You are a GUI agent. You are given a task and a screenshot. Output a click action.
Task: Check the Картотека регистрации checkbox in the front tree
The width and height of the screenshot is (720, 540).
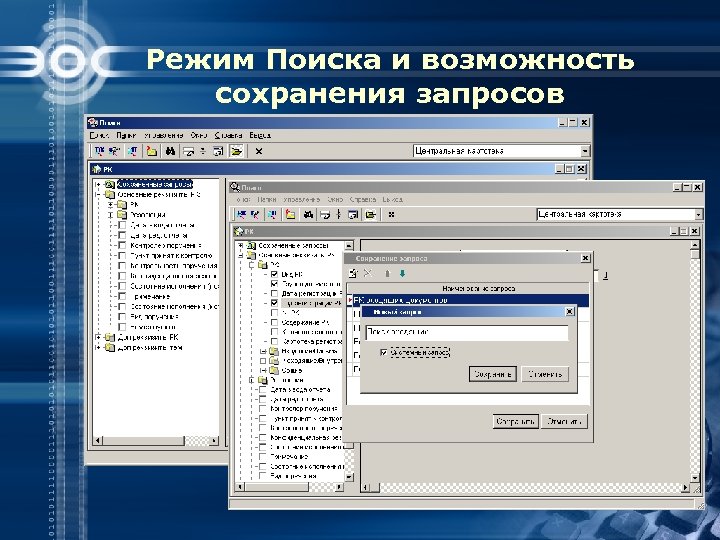click(274, 342)
